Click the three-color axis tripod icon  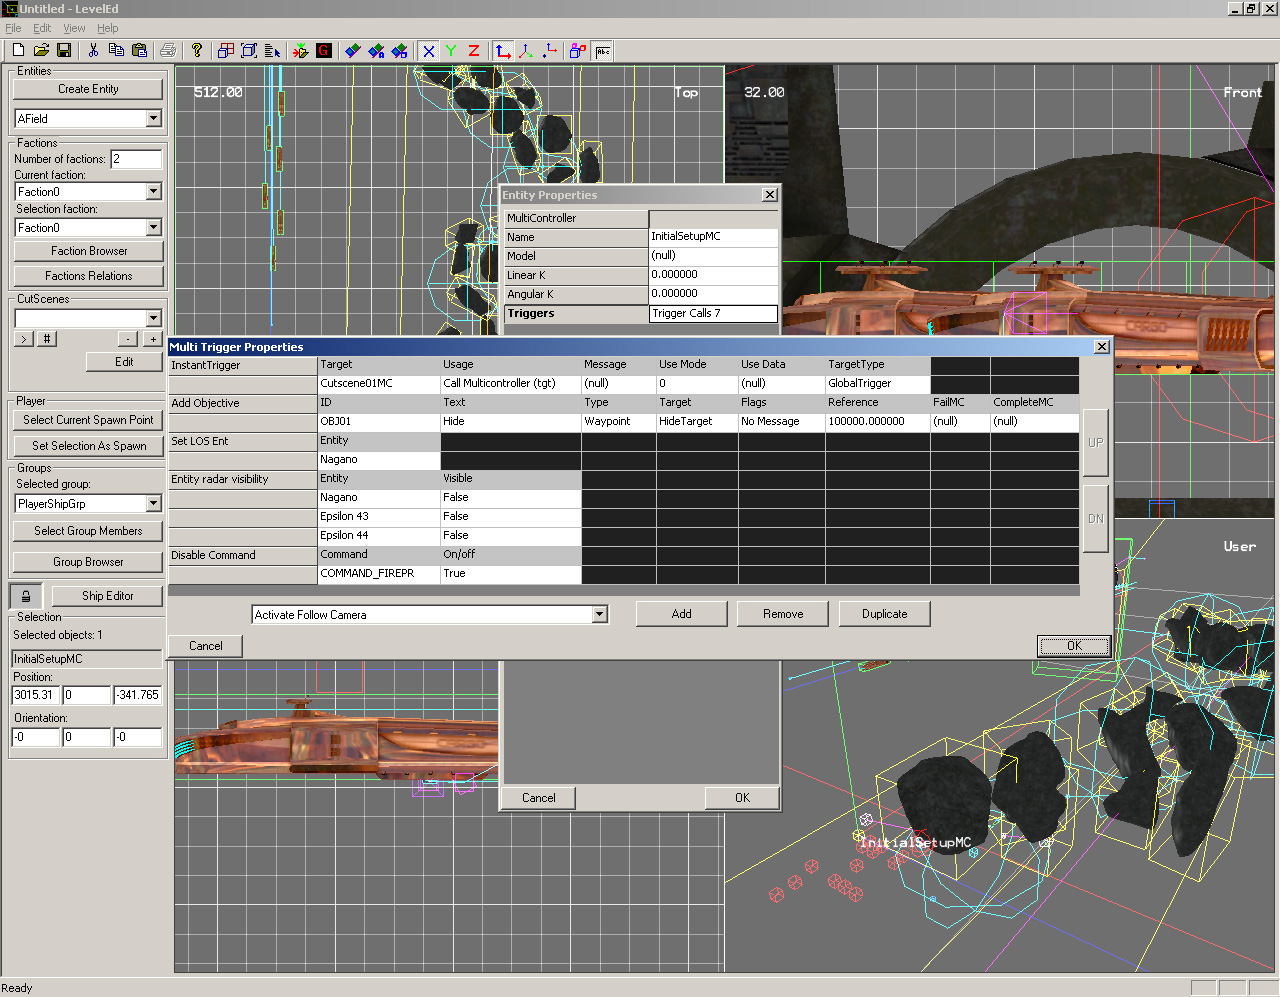[x=526, y=51]
